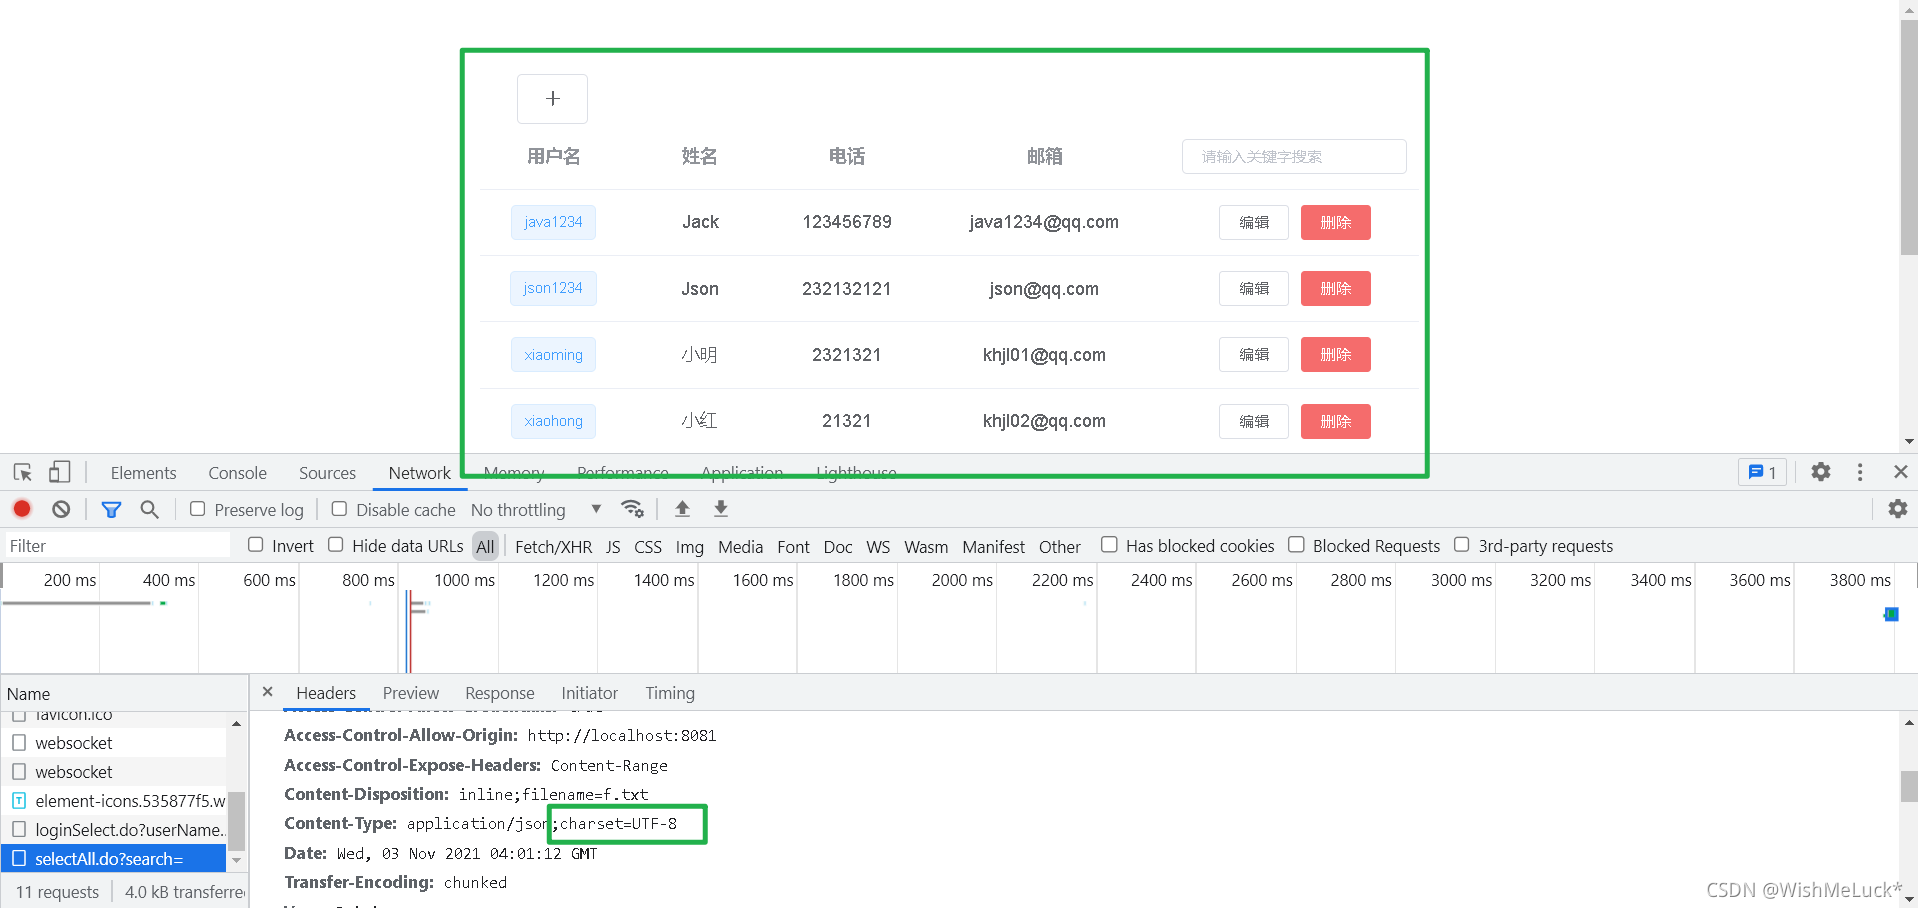
Task: Click the edit button for json1234
Action: [x=1254, y=288]
